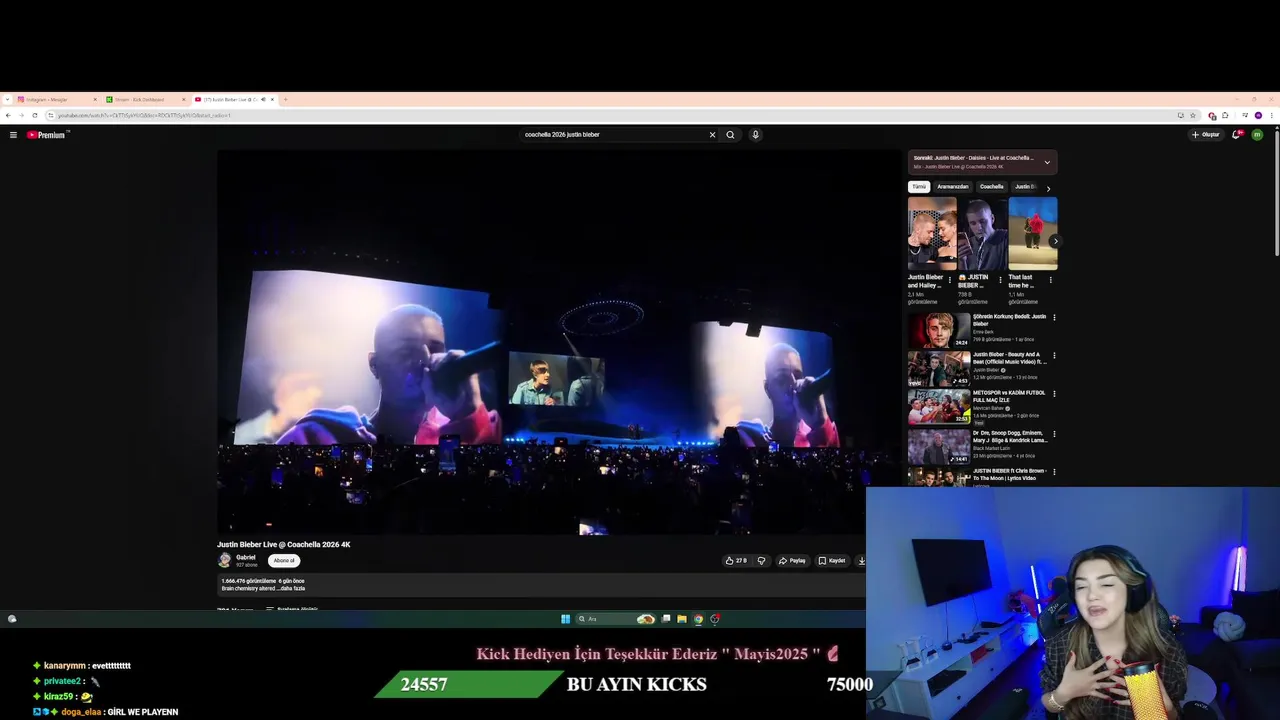Viewport: 1280px width, 720px height.
Task: Open Chrome on the taskbar
Action: pos(698,619)
